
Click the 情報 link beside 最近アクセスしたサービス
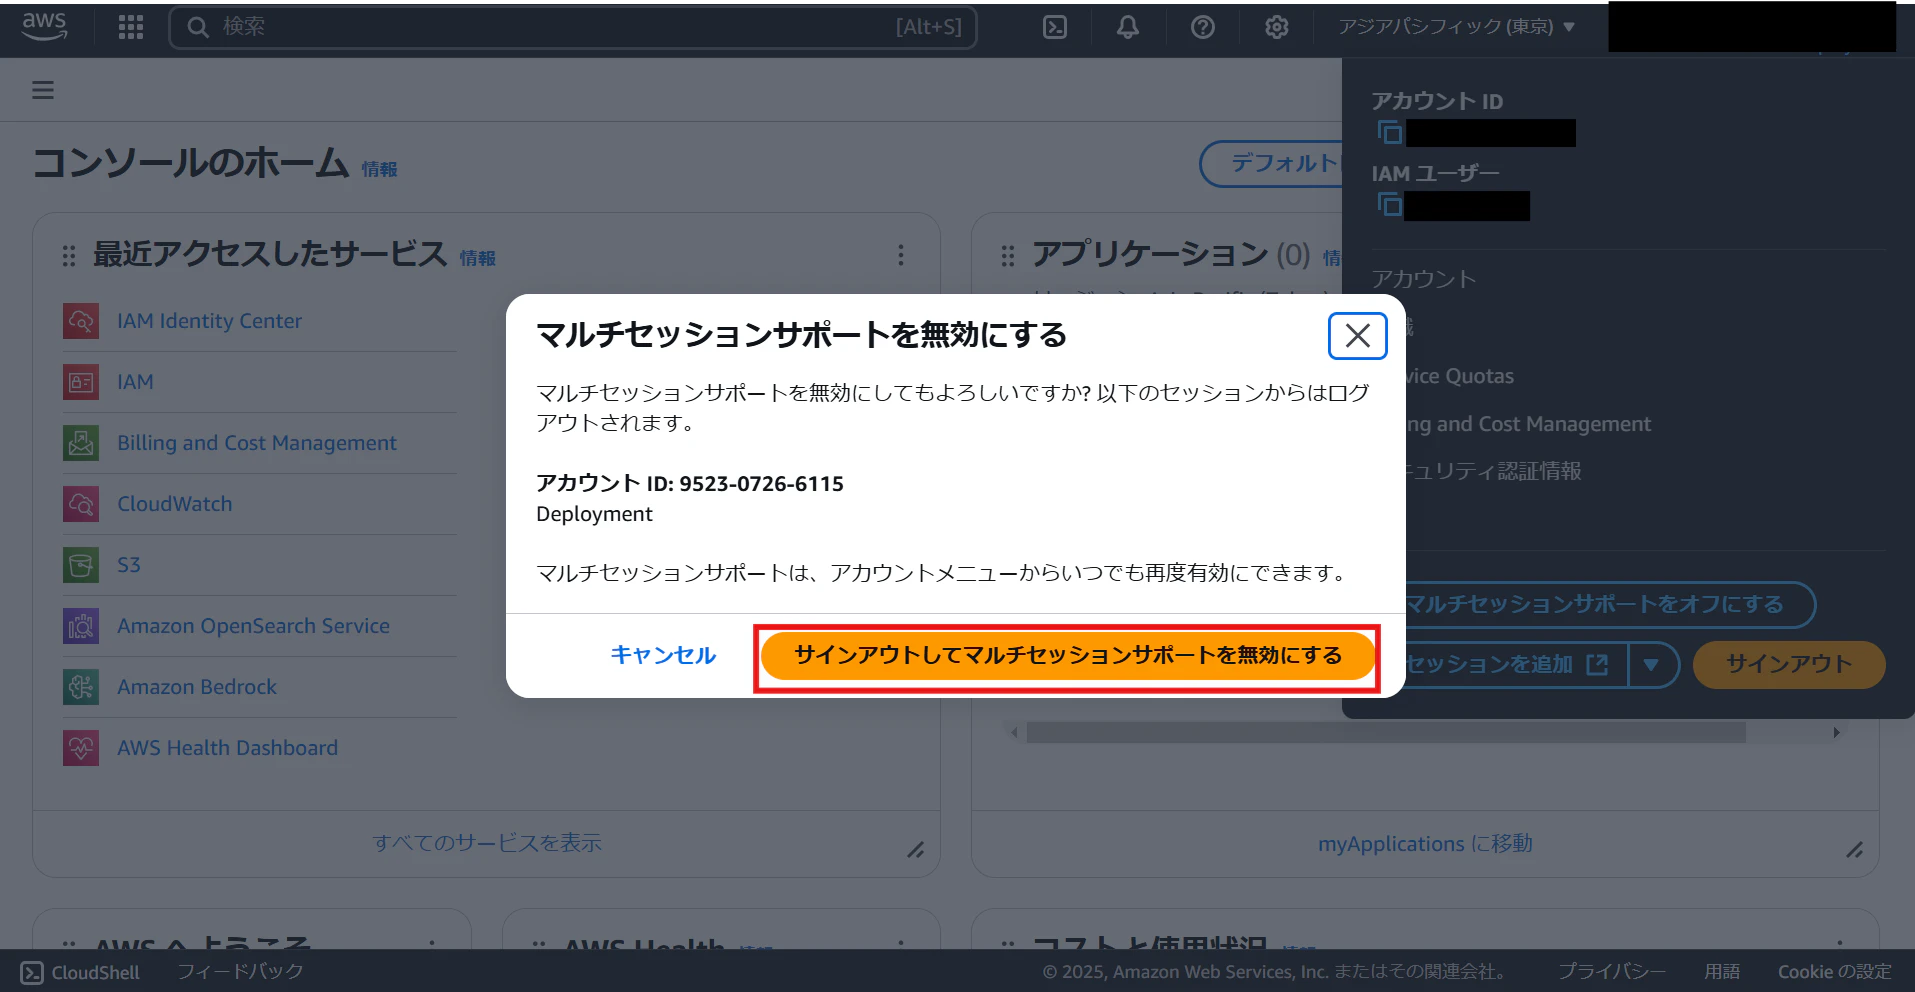pos(478,258)
